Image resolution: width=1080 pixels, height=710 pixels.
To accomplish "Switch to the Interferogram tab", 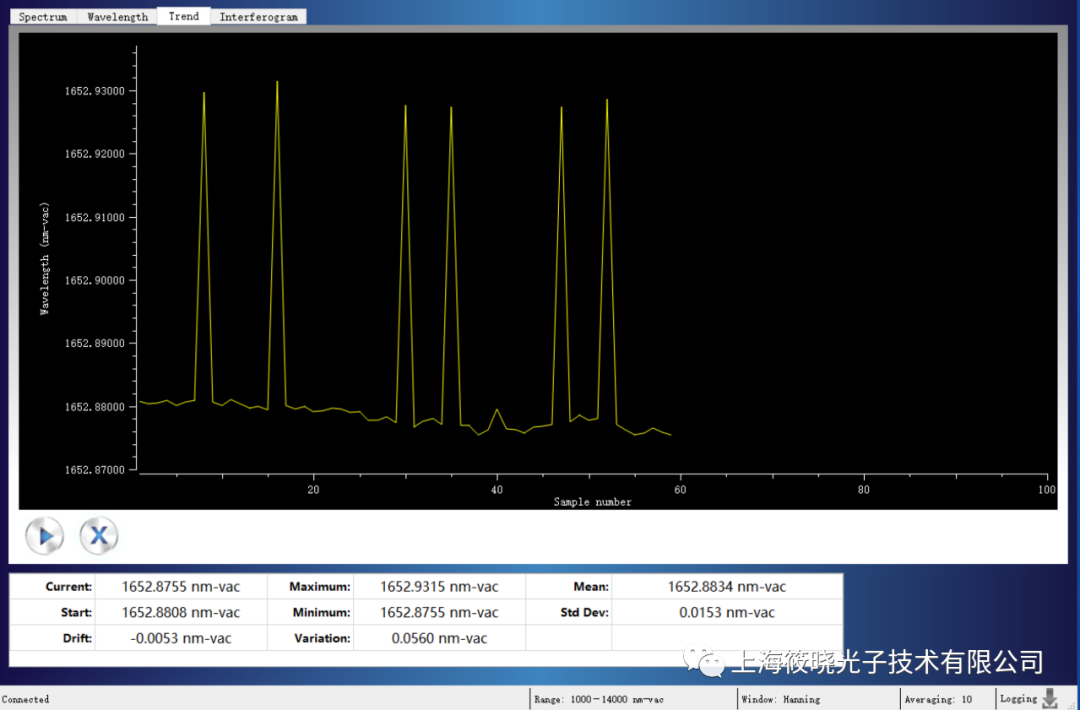I will tap(258, 17).
